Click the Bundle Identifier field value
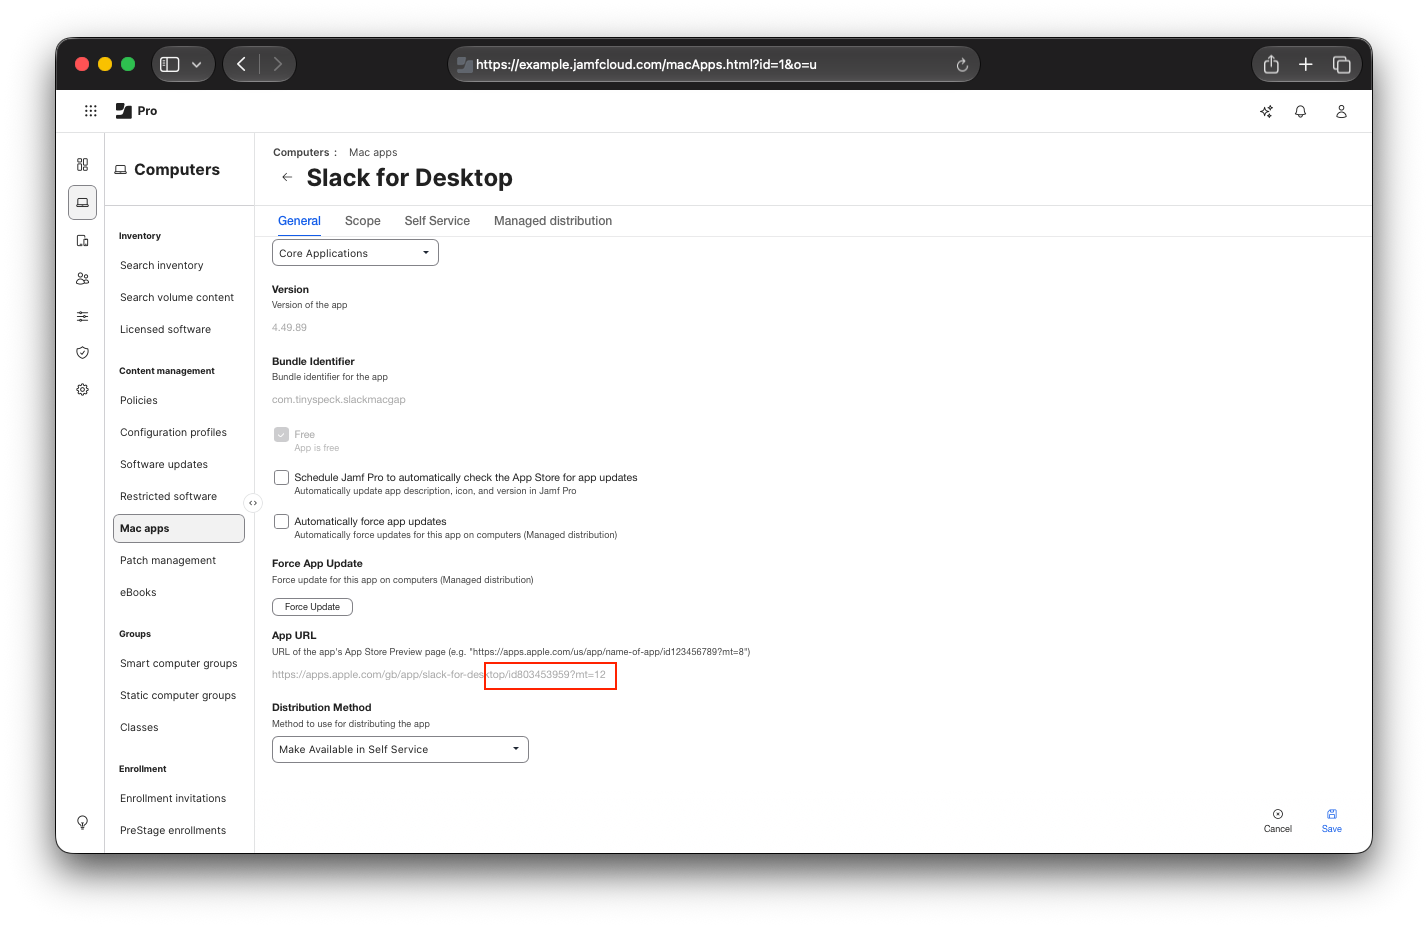Viewport: 1428px width, 927px height. coord(339,400)
